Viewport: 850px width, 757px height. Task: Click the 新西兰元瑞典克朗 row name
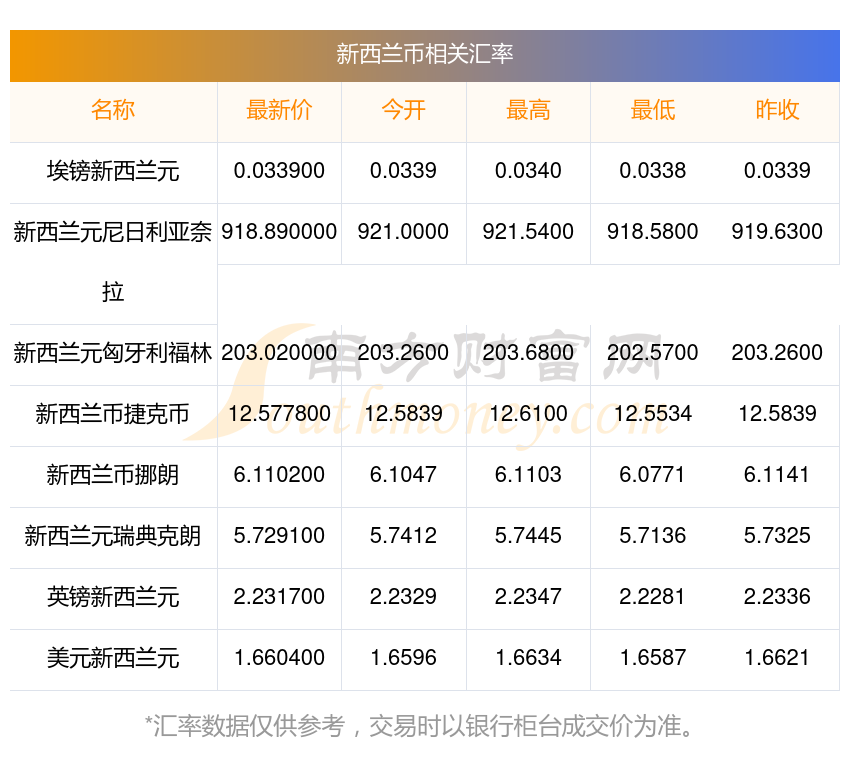pos(113,536)
